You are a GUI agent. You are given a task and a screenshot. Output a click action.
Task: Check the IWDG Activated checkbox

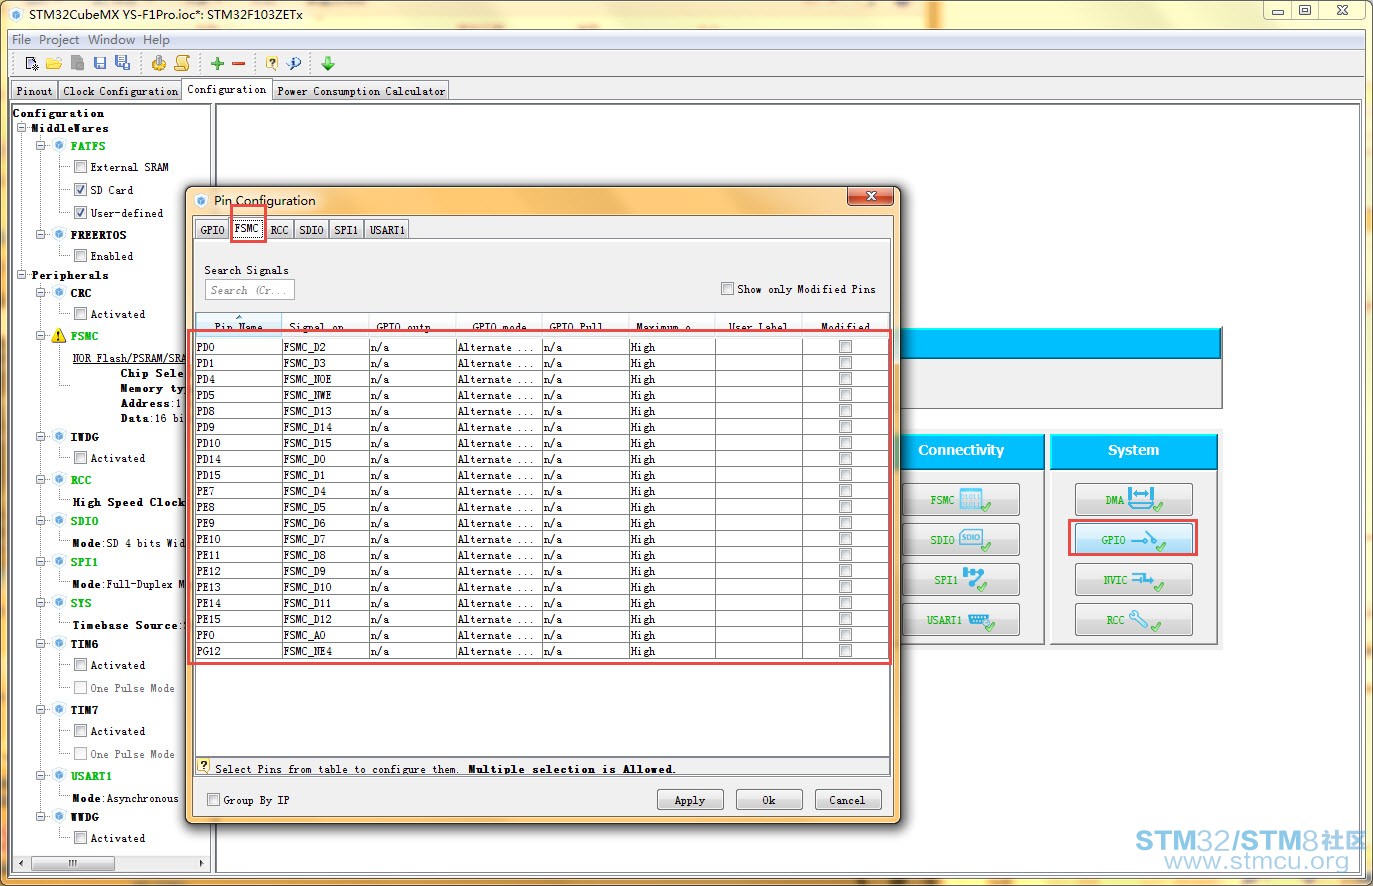(x=80, y=458)
